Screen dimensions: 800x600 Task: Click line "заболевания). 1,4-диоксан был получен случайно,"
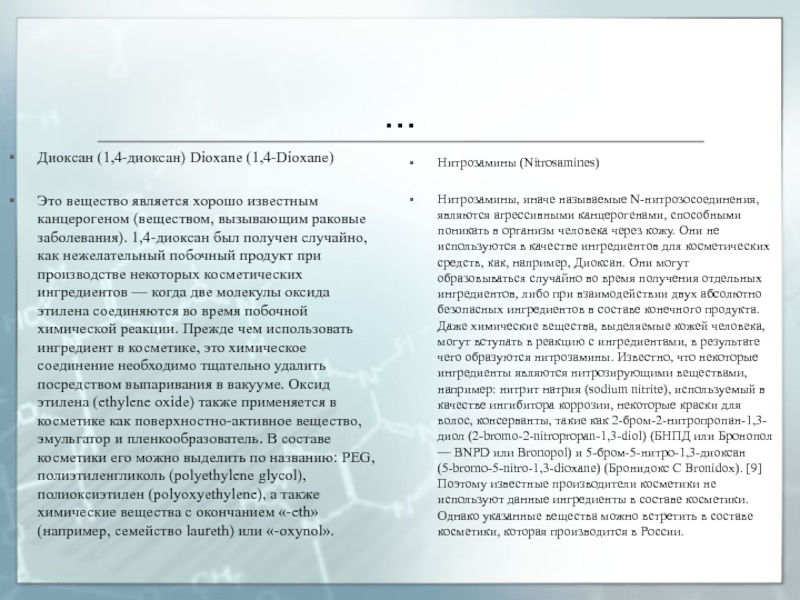[x=202, y=238]
